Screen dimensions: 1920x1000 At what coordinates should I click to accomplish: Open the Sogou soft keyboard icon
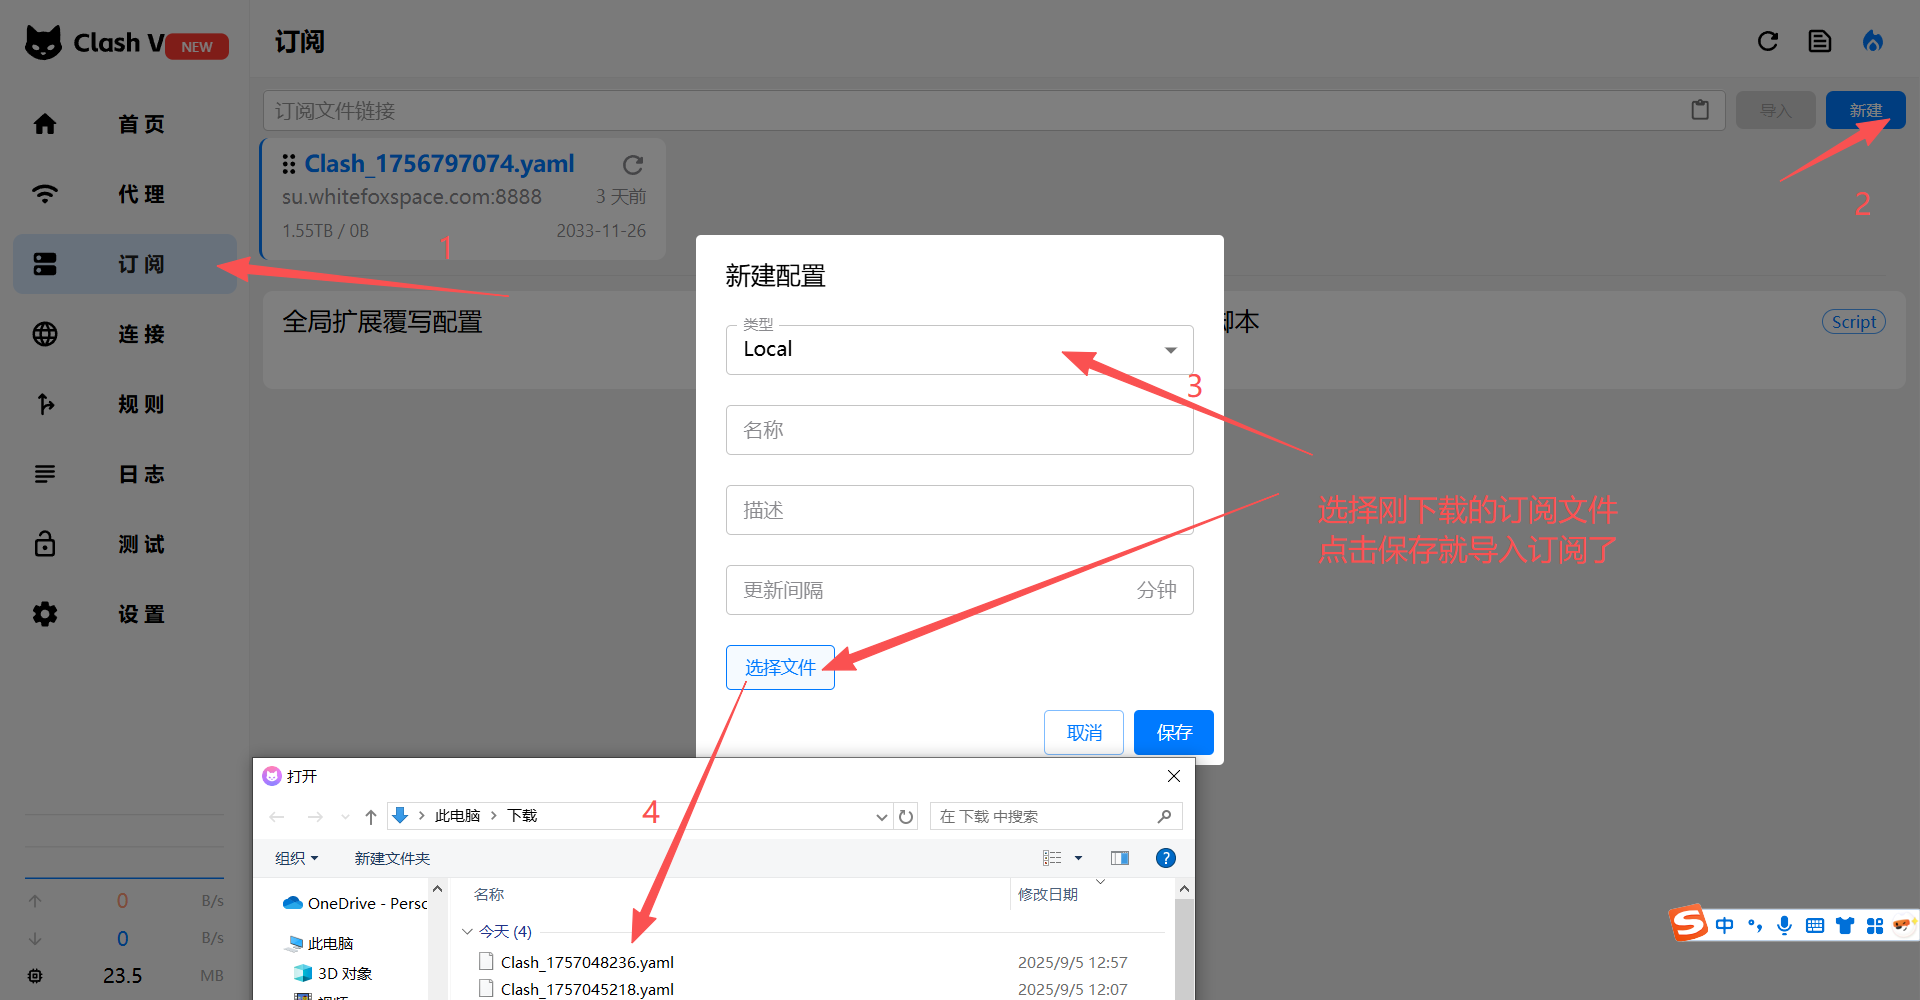(x=1815, y=925)
